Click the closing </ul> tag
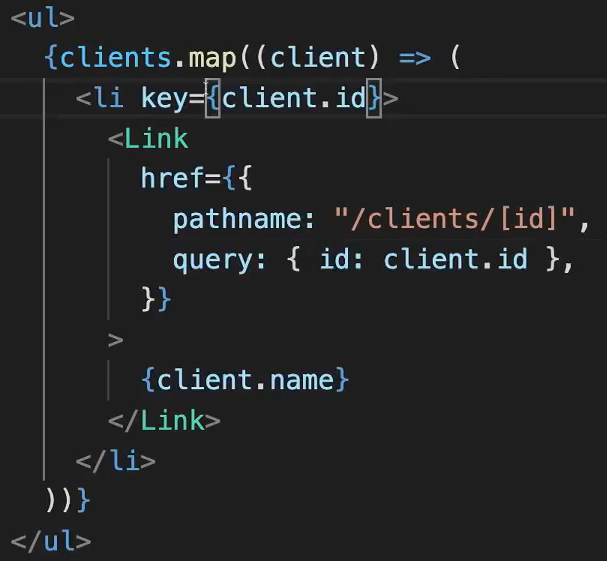This screenshot has height=561, width=607. click(51, 541)
